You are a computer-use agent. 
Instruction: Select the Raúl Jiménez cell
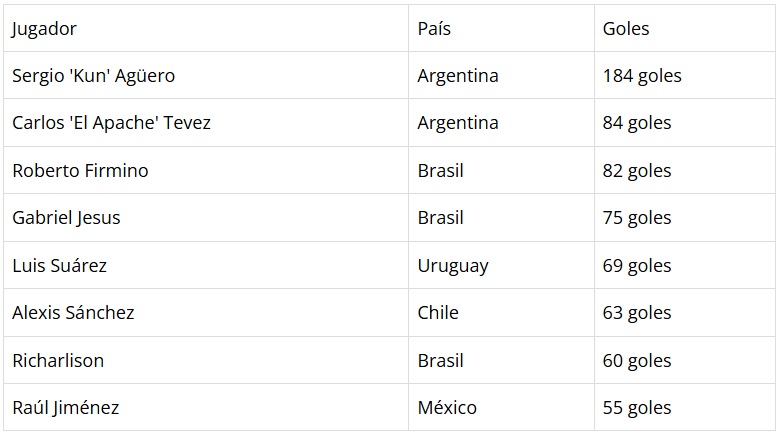tap(66, 408)
